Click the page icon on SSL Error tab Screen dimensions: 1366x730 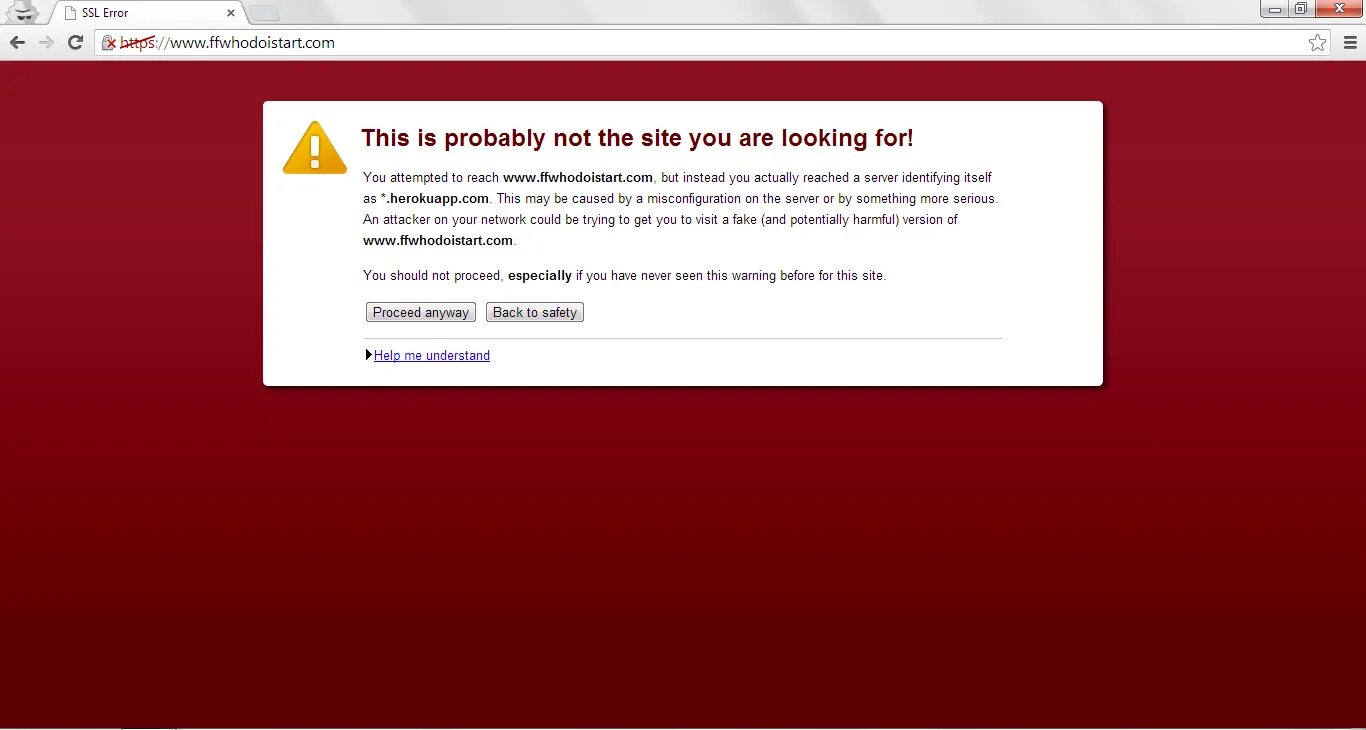pyautogui.click(x=70, y=13)
